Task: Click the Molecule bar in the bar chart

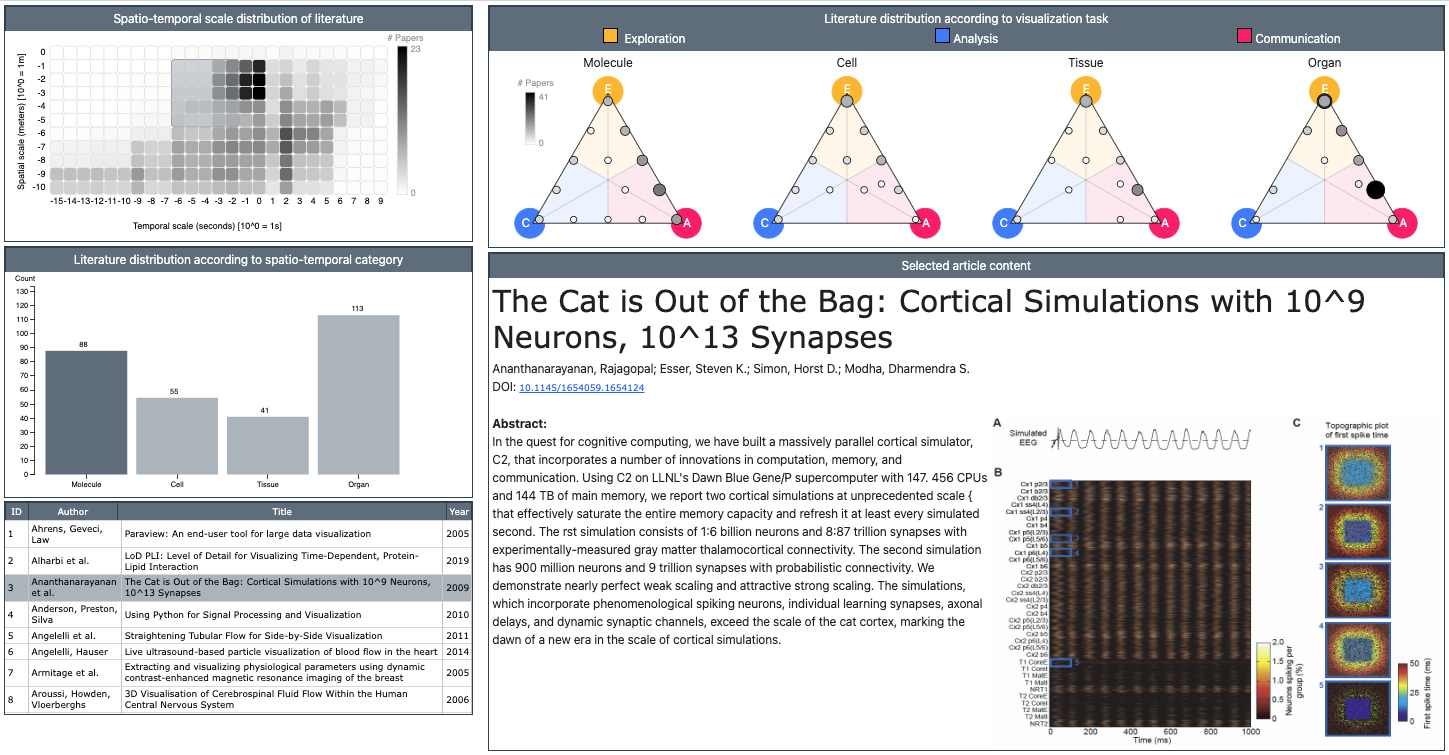Action: point(86,412)
